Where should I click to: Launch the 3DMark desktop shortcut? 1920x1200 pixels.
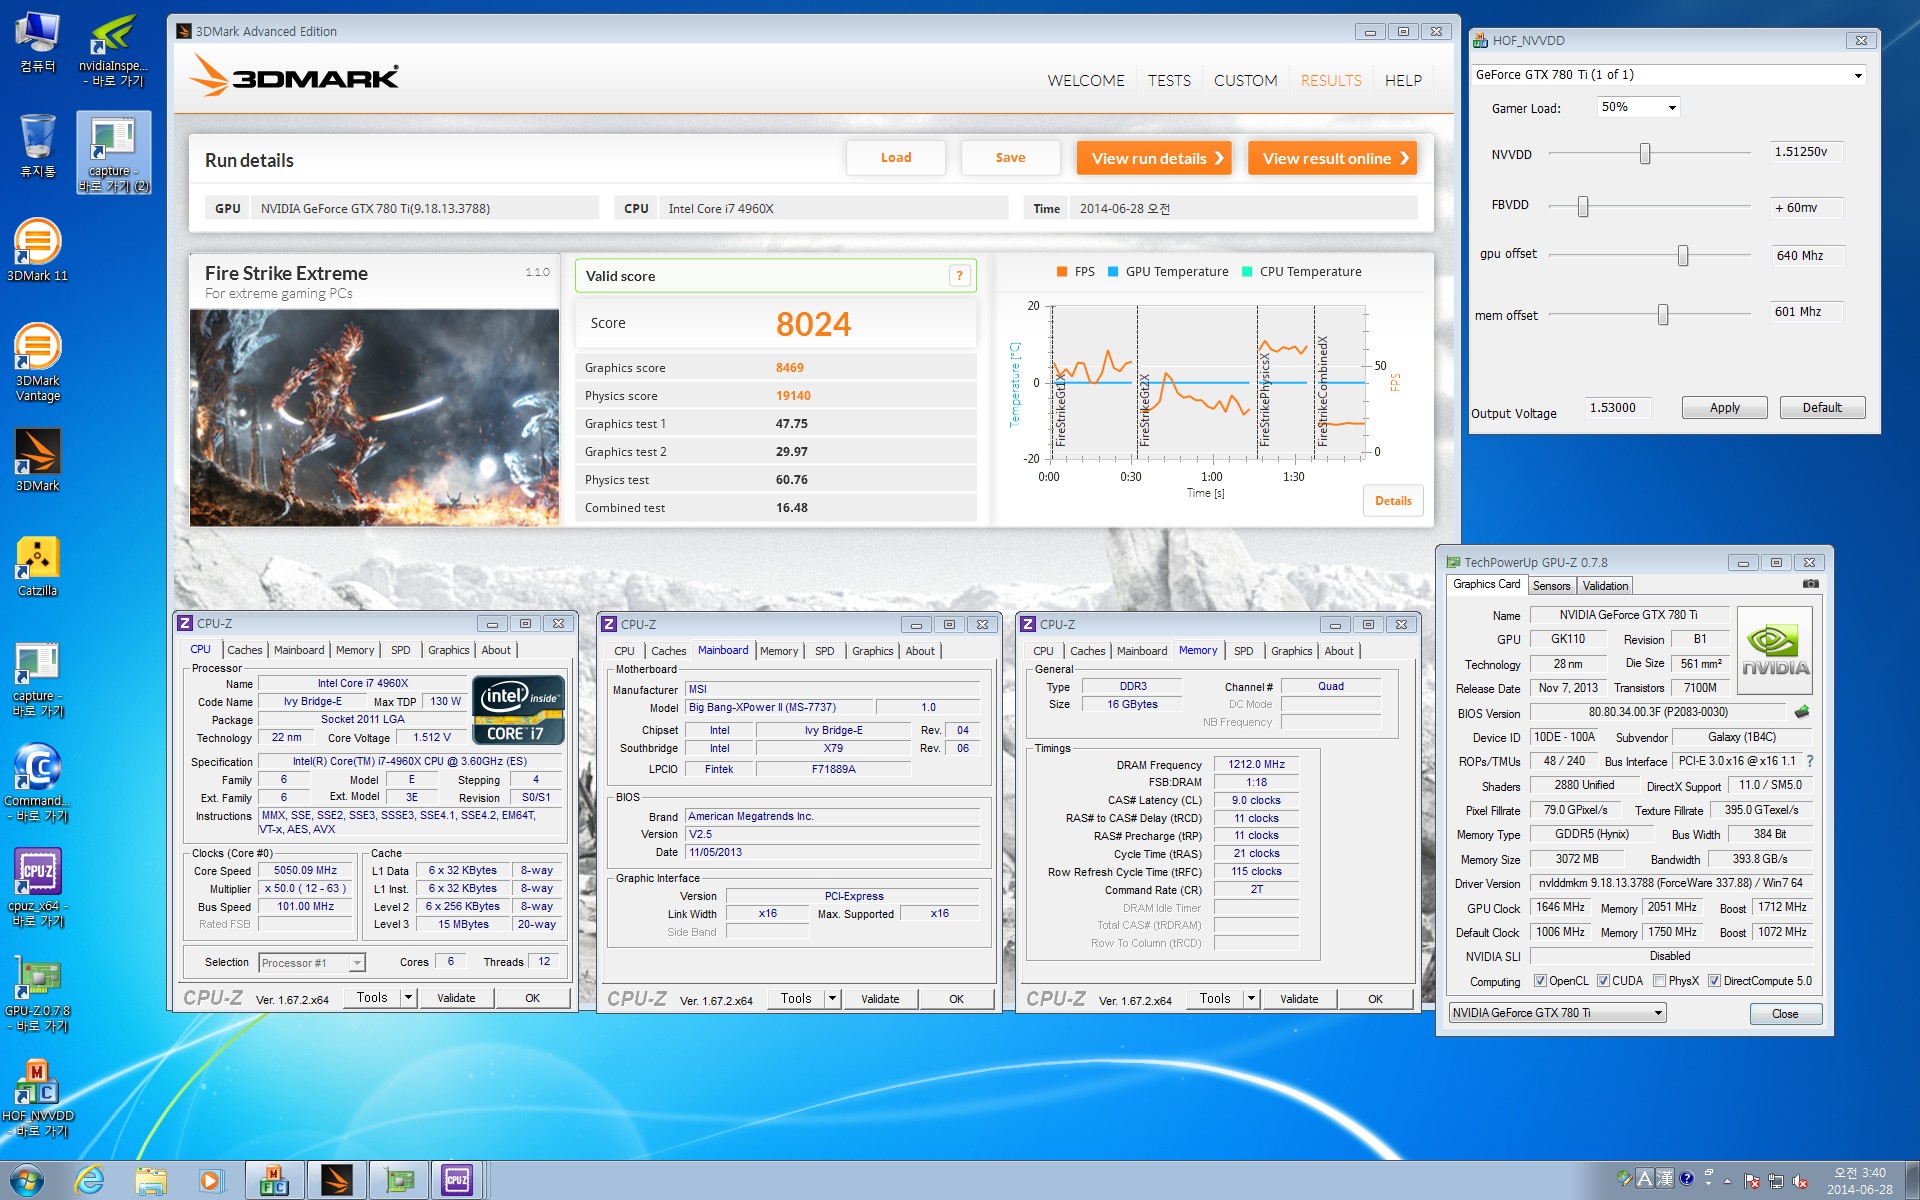[37, 460]
